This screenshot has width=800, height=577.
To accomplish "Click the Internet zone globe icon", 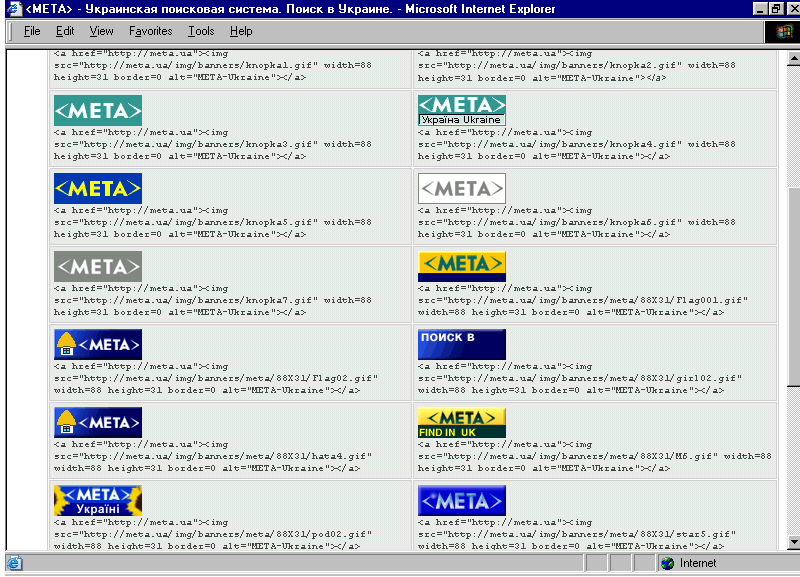I will pyautogui.click(x=667, y=563).
